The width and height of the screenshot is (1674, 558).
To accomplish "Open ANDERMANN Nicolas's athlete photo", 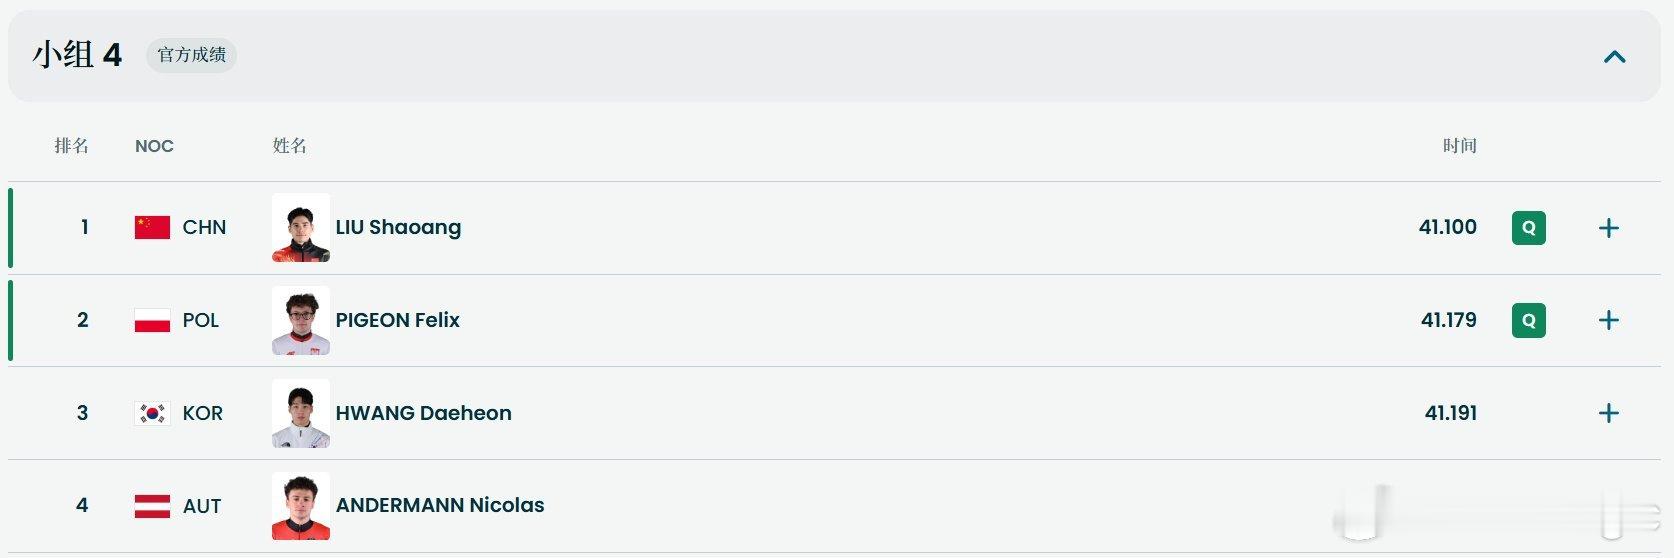I will point(301,506).
